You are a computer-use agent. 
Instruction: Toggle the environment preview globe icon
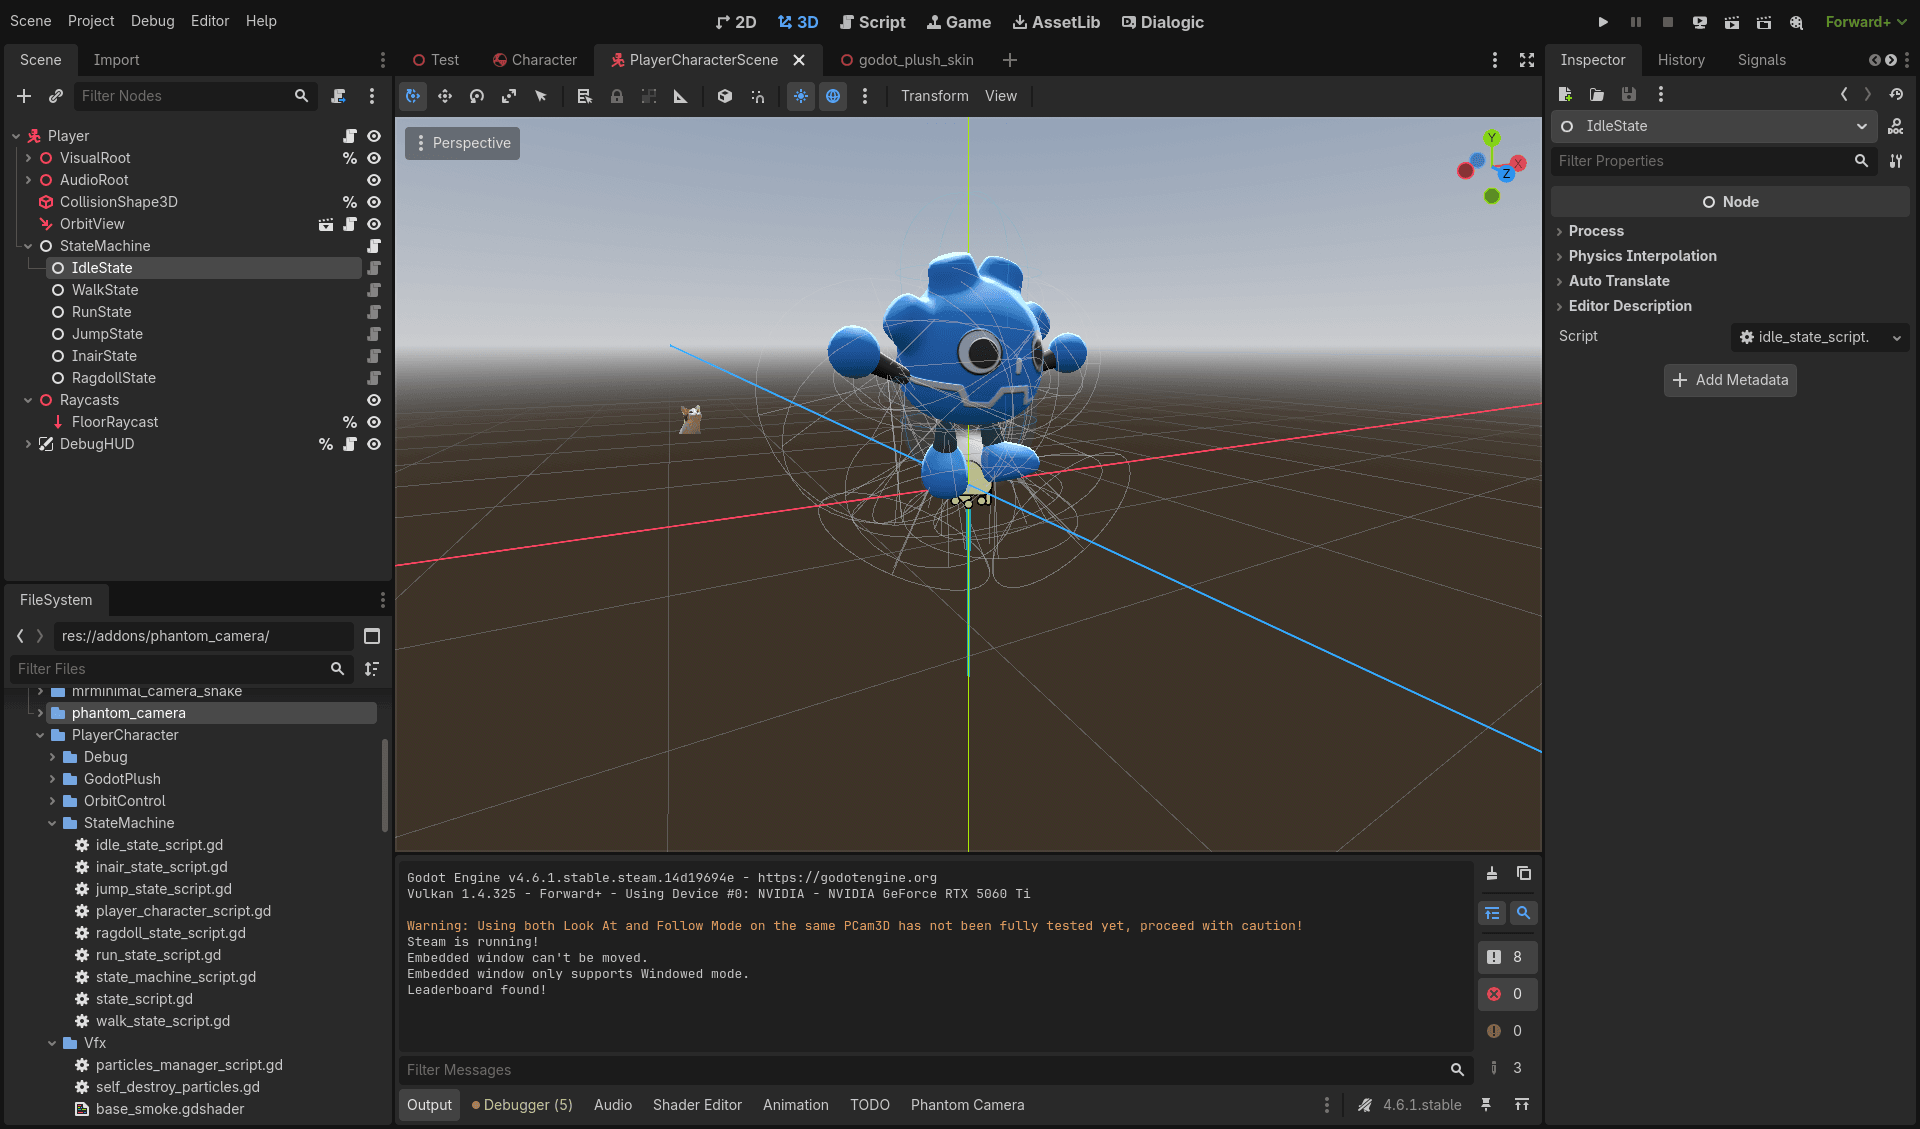coord(833,96)
